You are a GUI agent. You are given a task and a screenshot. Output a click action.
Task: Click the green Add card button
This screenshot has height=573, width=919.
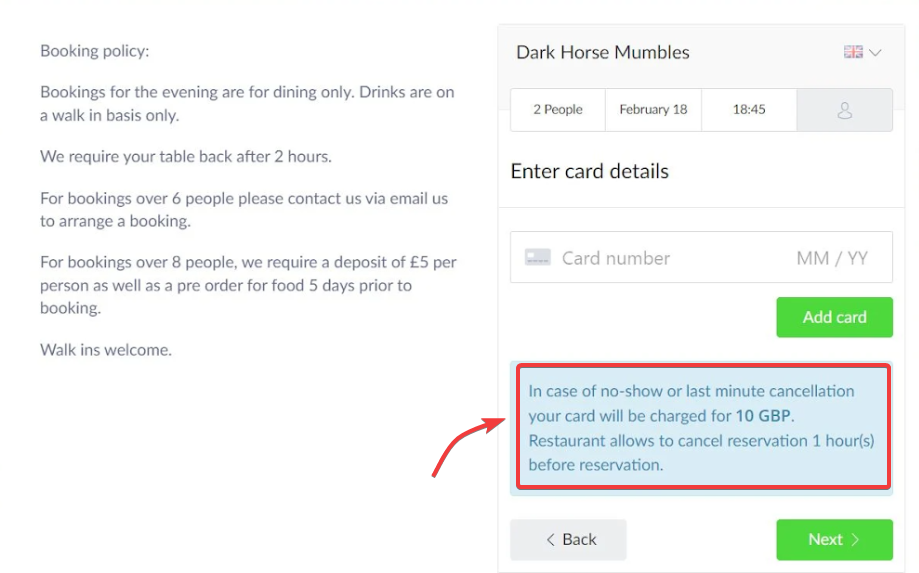click(x=835, y=317)
